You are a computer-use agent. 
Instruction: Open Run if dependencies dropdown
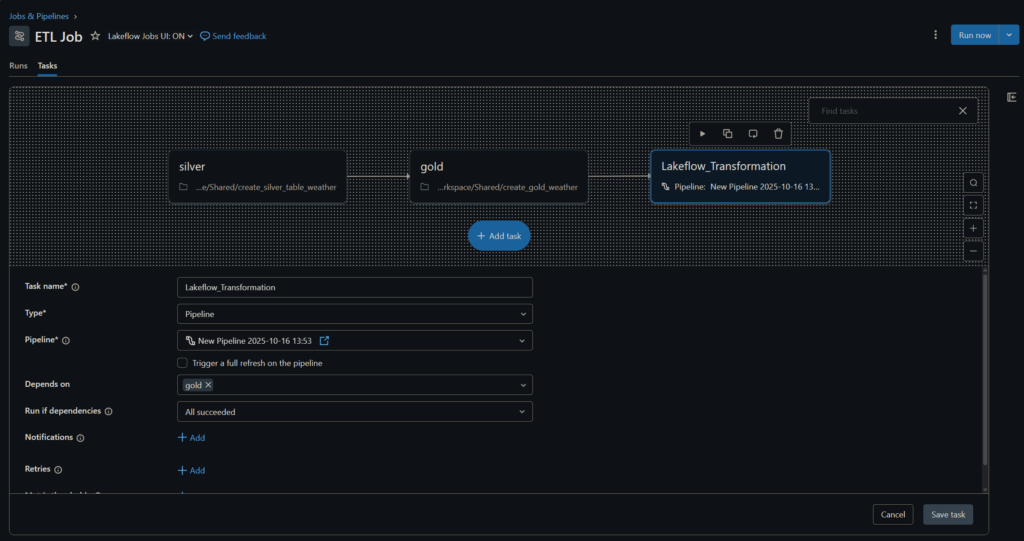pyautogui.click(x=354, y=411)
